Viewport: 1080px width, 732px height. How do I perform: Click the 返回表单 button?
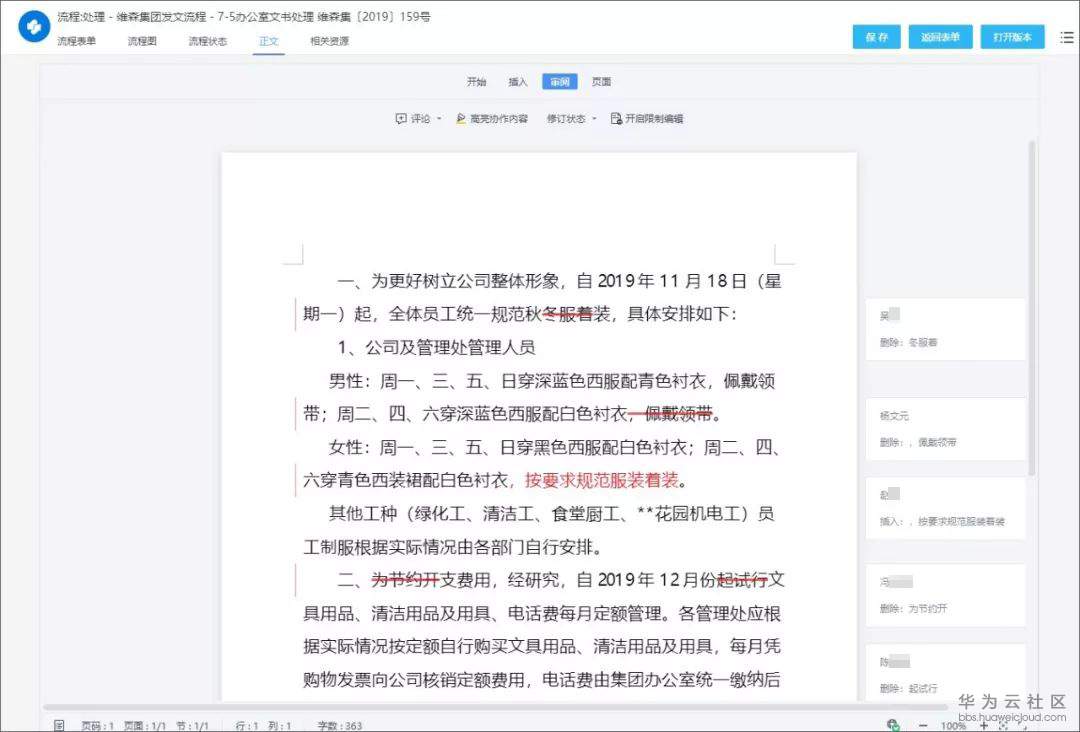(940, 35)
